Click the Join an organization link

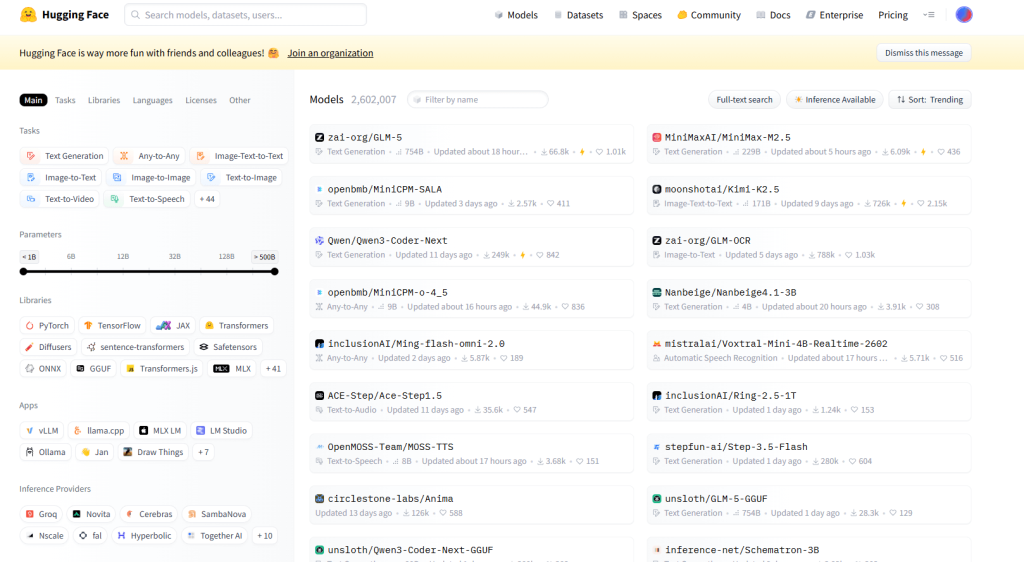pos(330,53)
